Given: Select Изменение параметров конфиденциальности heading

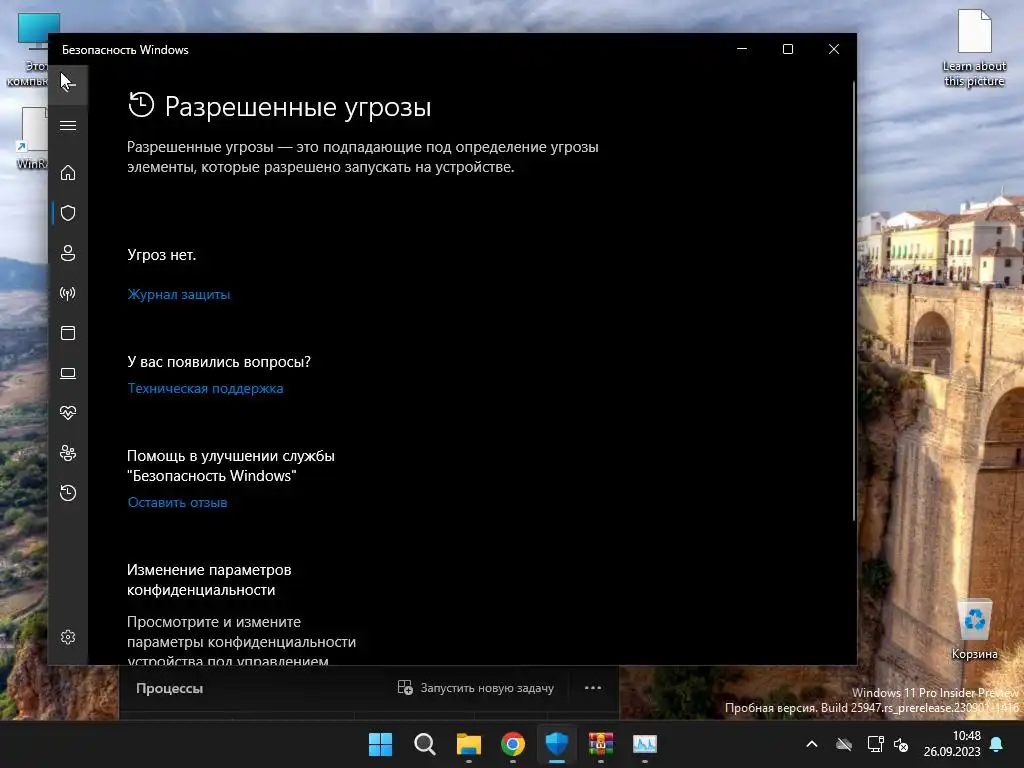Looking at the screenshot, I should click(x=209, y=580).
